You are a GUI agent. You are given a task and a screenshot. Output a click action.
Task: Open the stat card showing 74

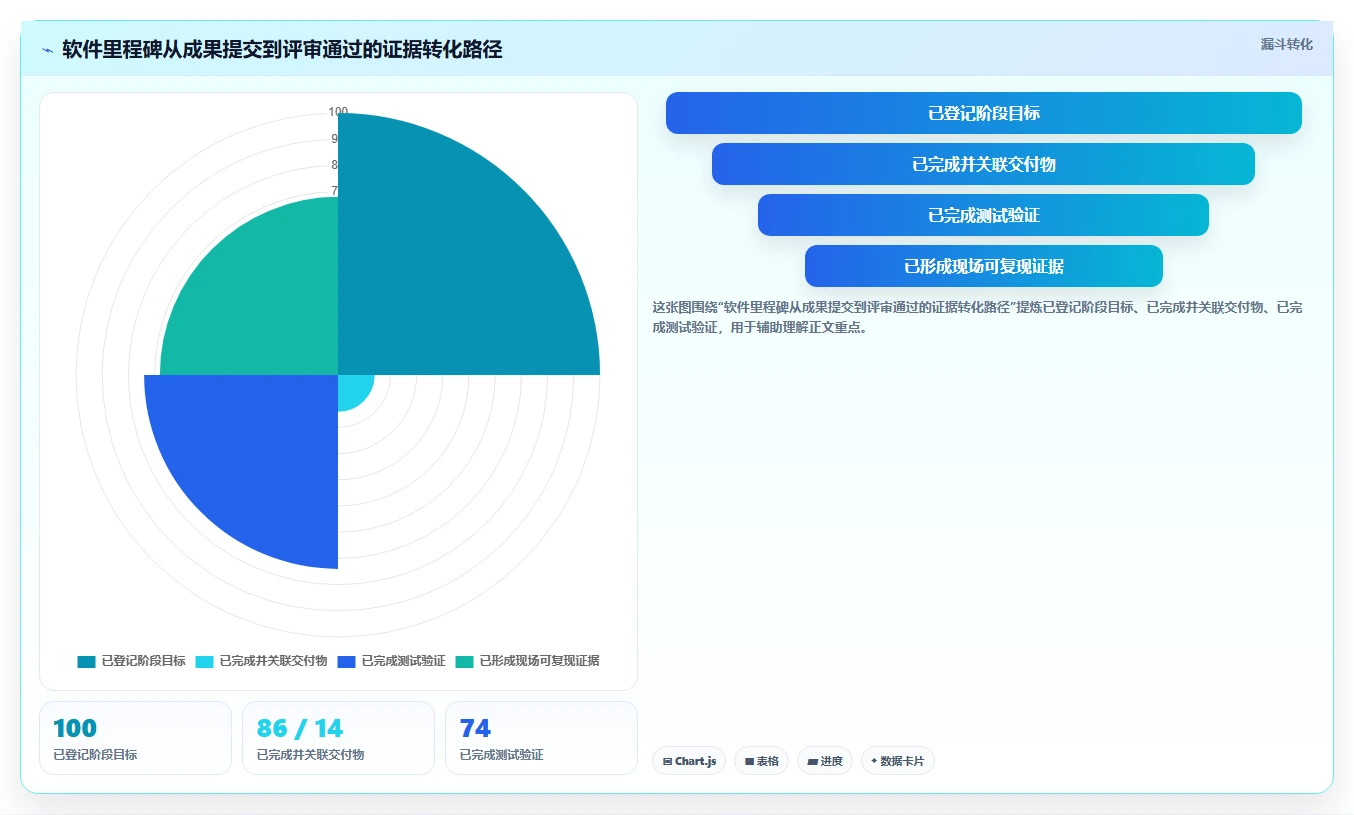[x=541, y=738]
